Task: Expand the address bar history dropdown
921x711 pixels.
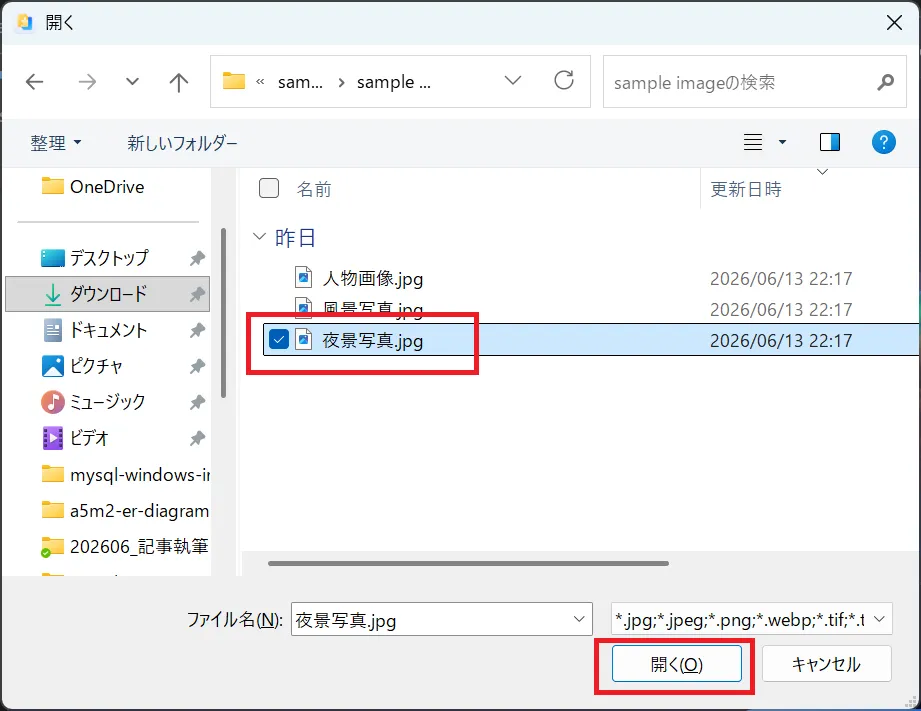Action: [513, 81]
